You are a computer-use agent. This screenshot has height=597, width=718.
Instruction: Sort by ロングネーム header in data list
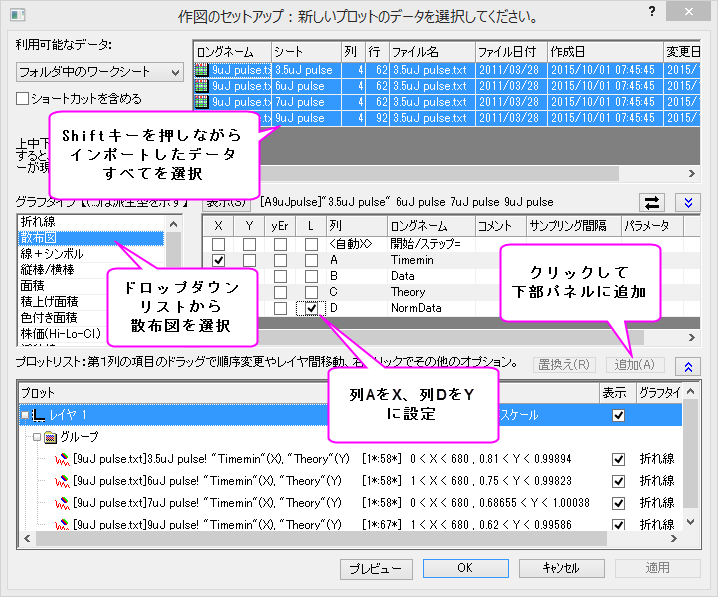click(233, 52)
